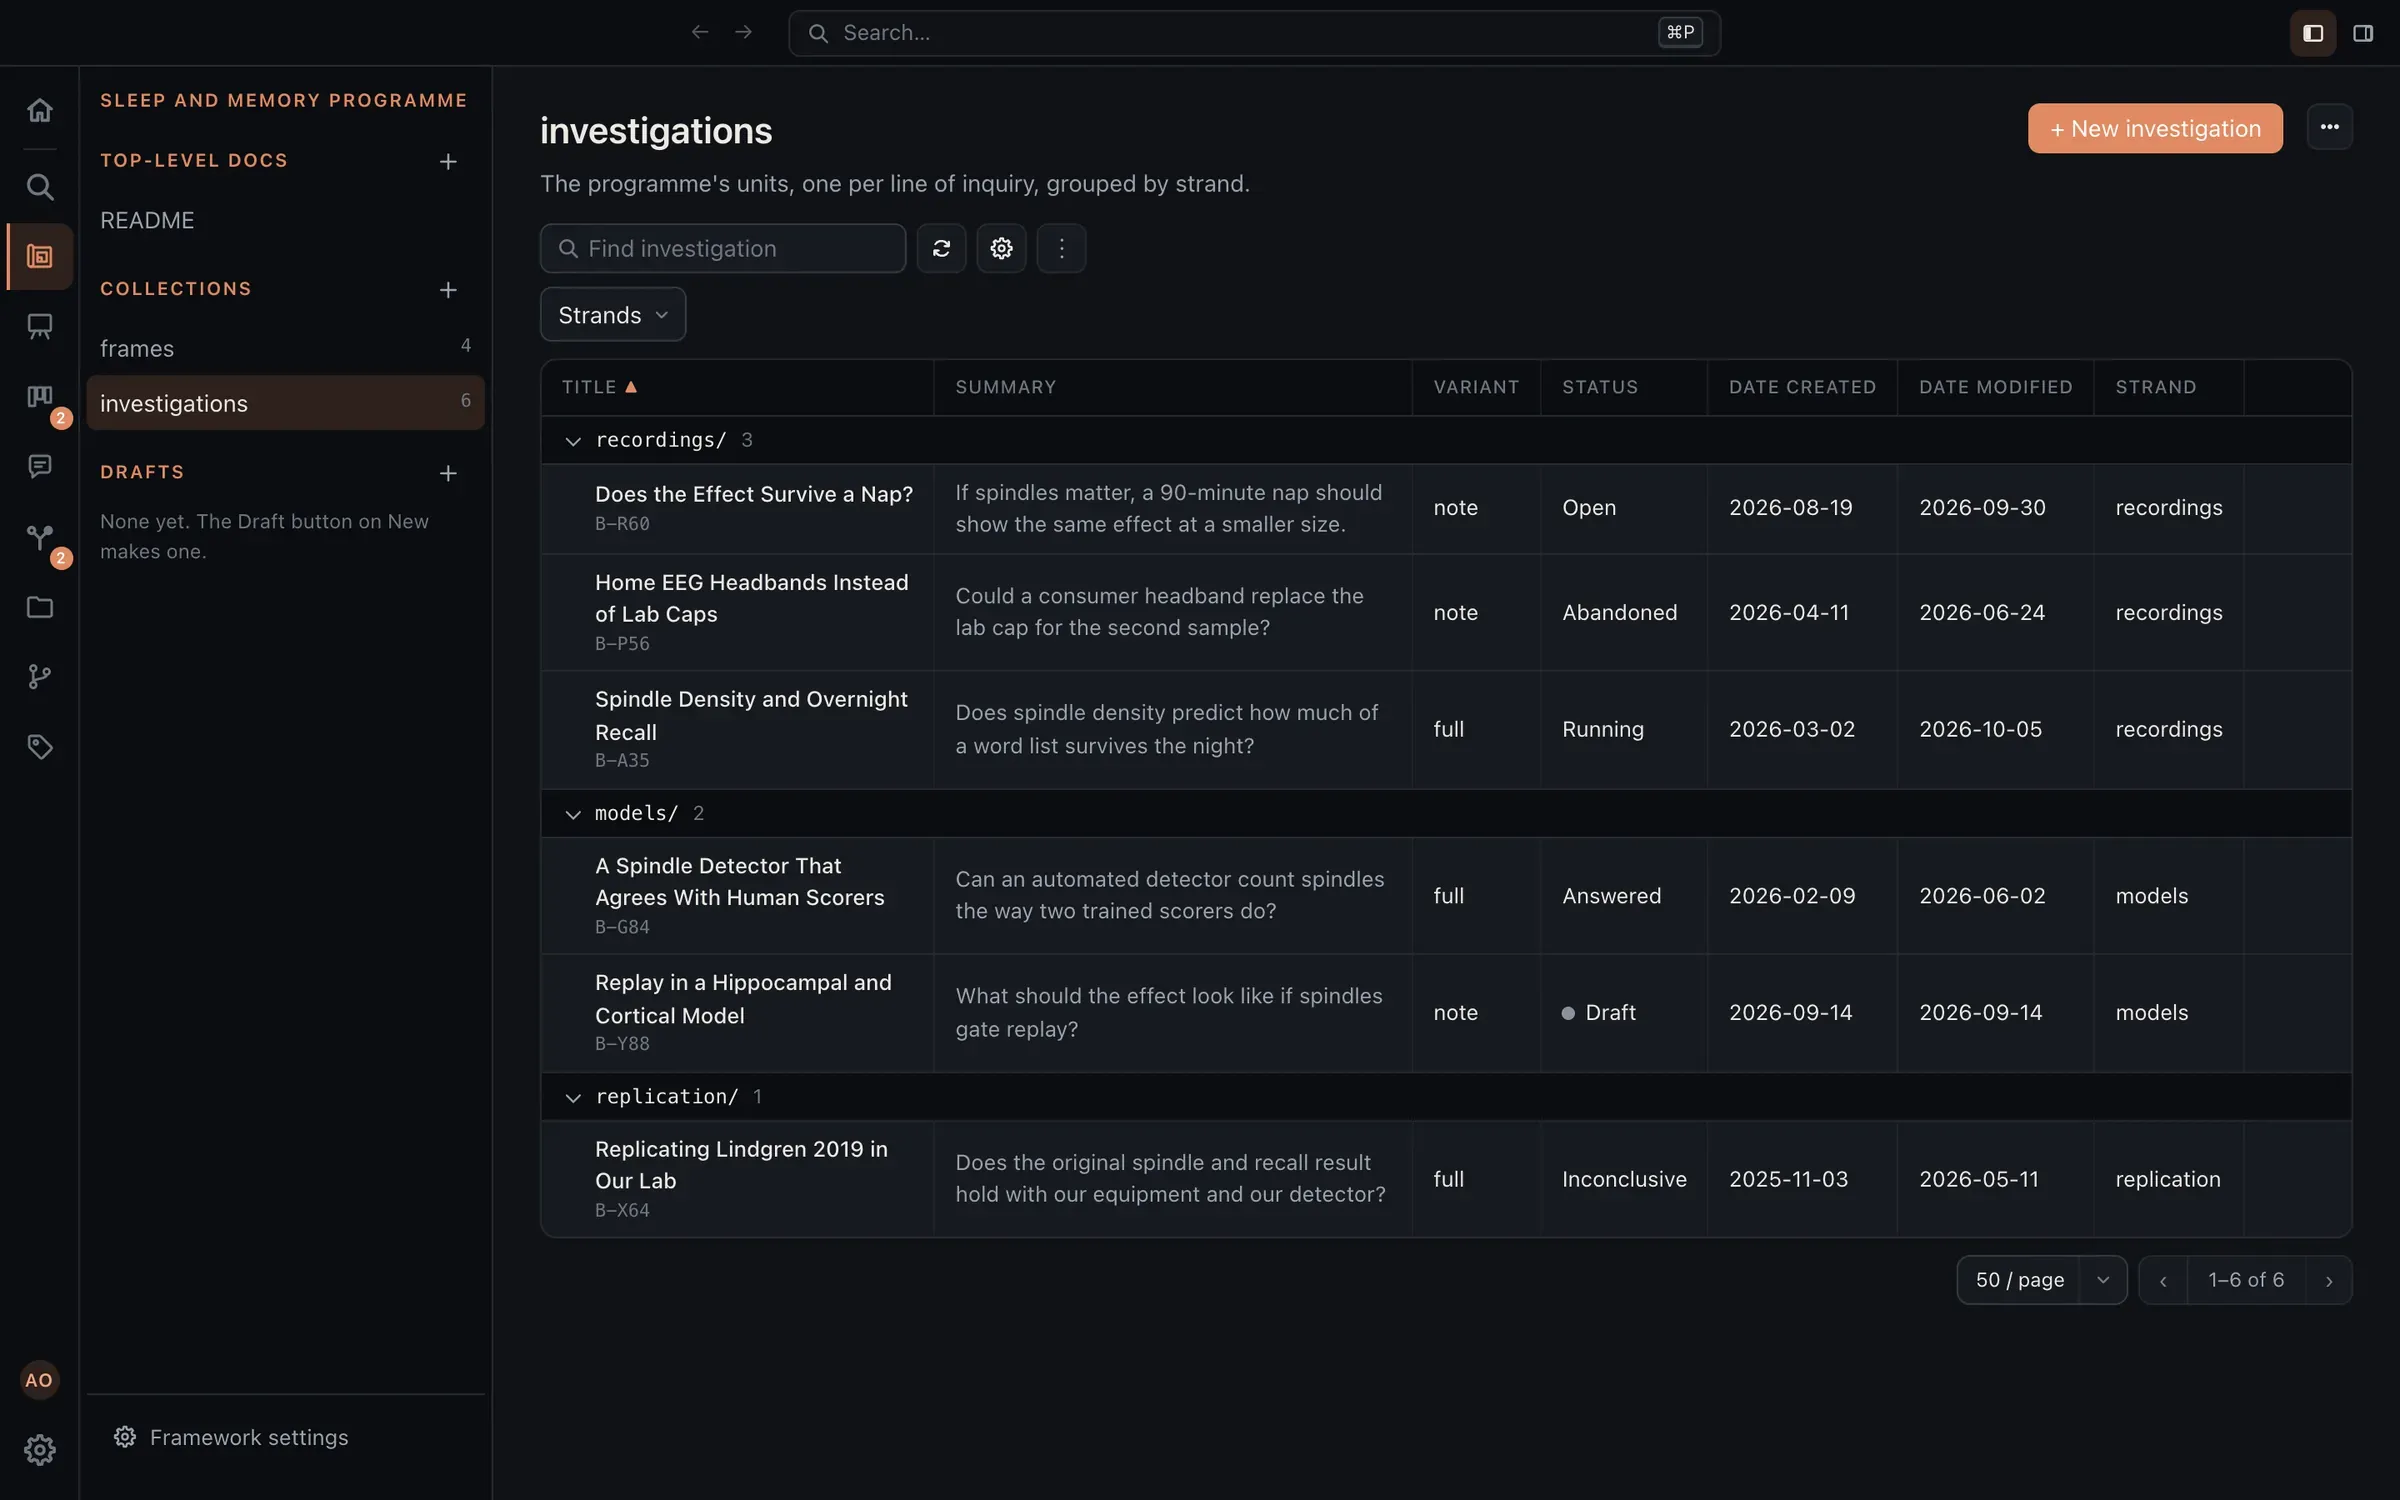This screenshot has height=1500, width=2400.
Task: Open table settings gear next to refresh
Action: [x=1001, y=248]
